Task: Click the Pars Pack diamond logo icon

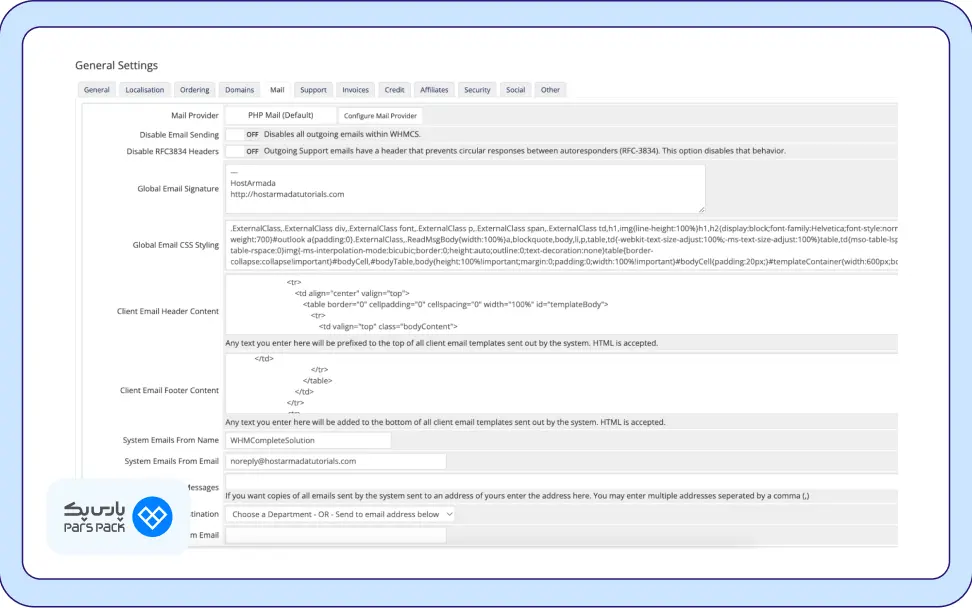Action: (152, 516)
